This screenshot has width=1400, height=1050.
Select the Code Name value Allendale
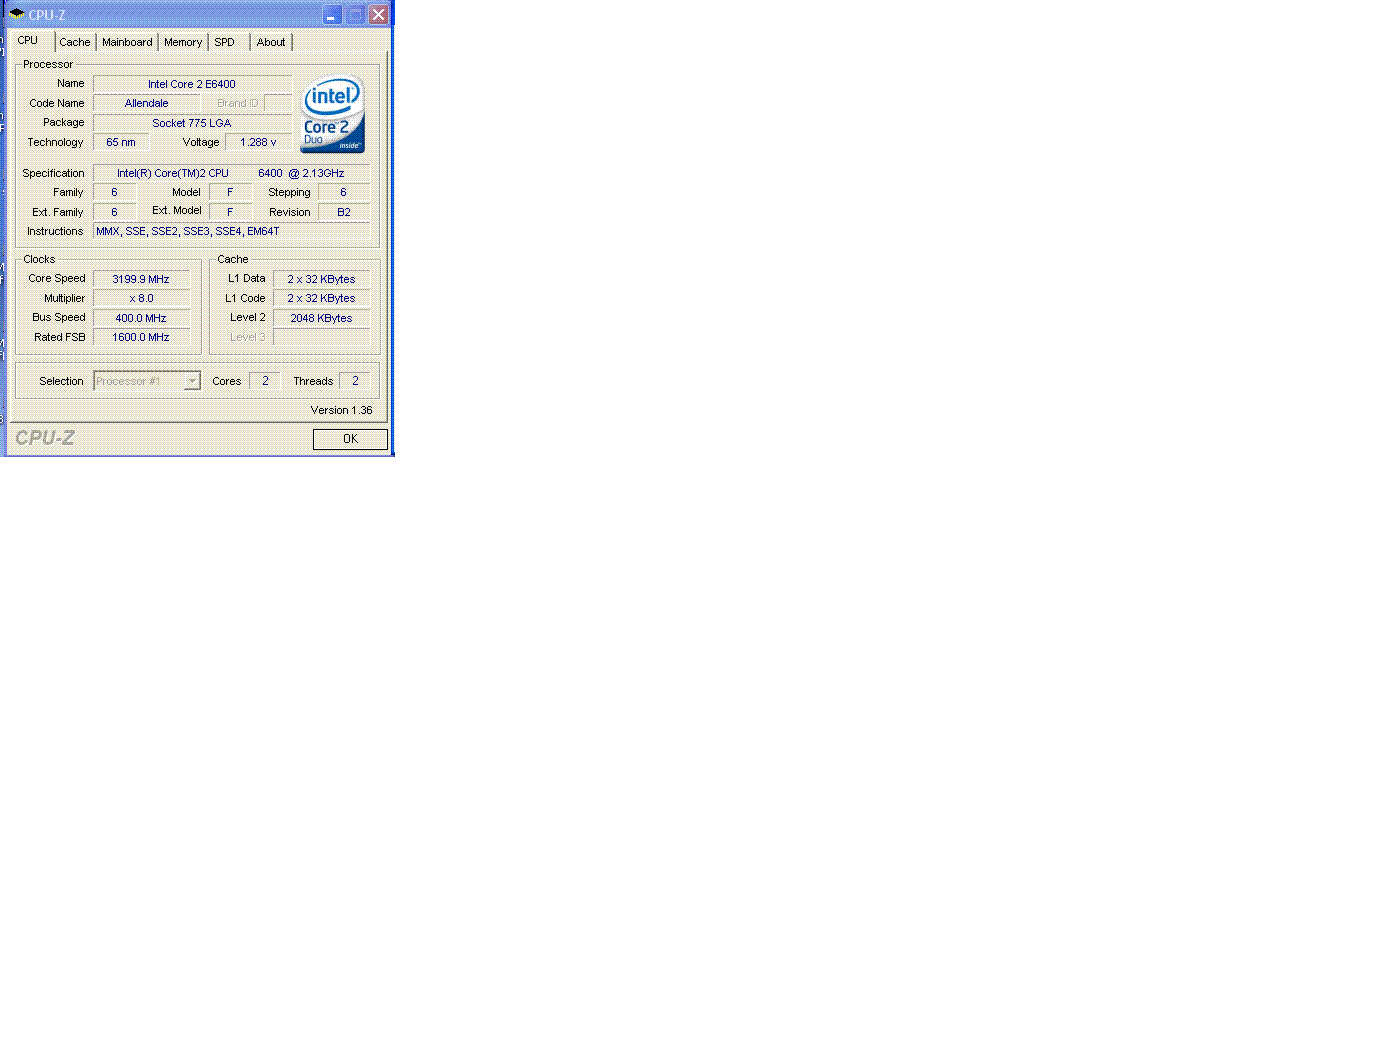(147, 103)
